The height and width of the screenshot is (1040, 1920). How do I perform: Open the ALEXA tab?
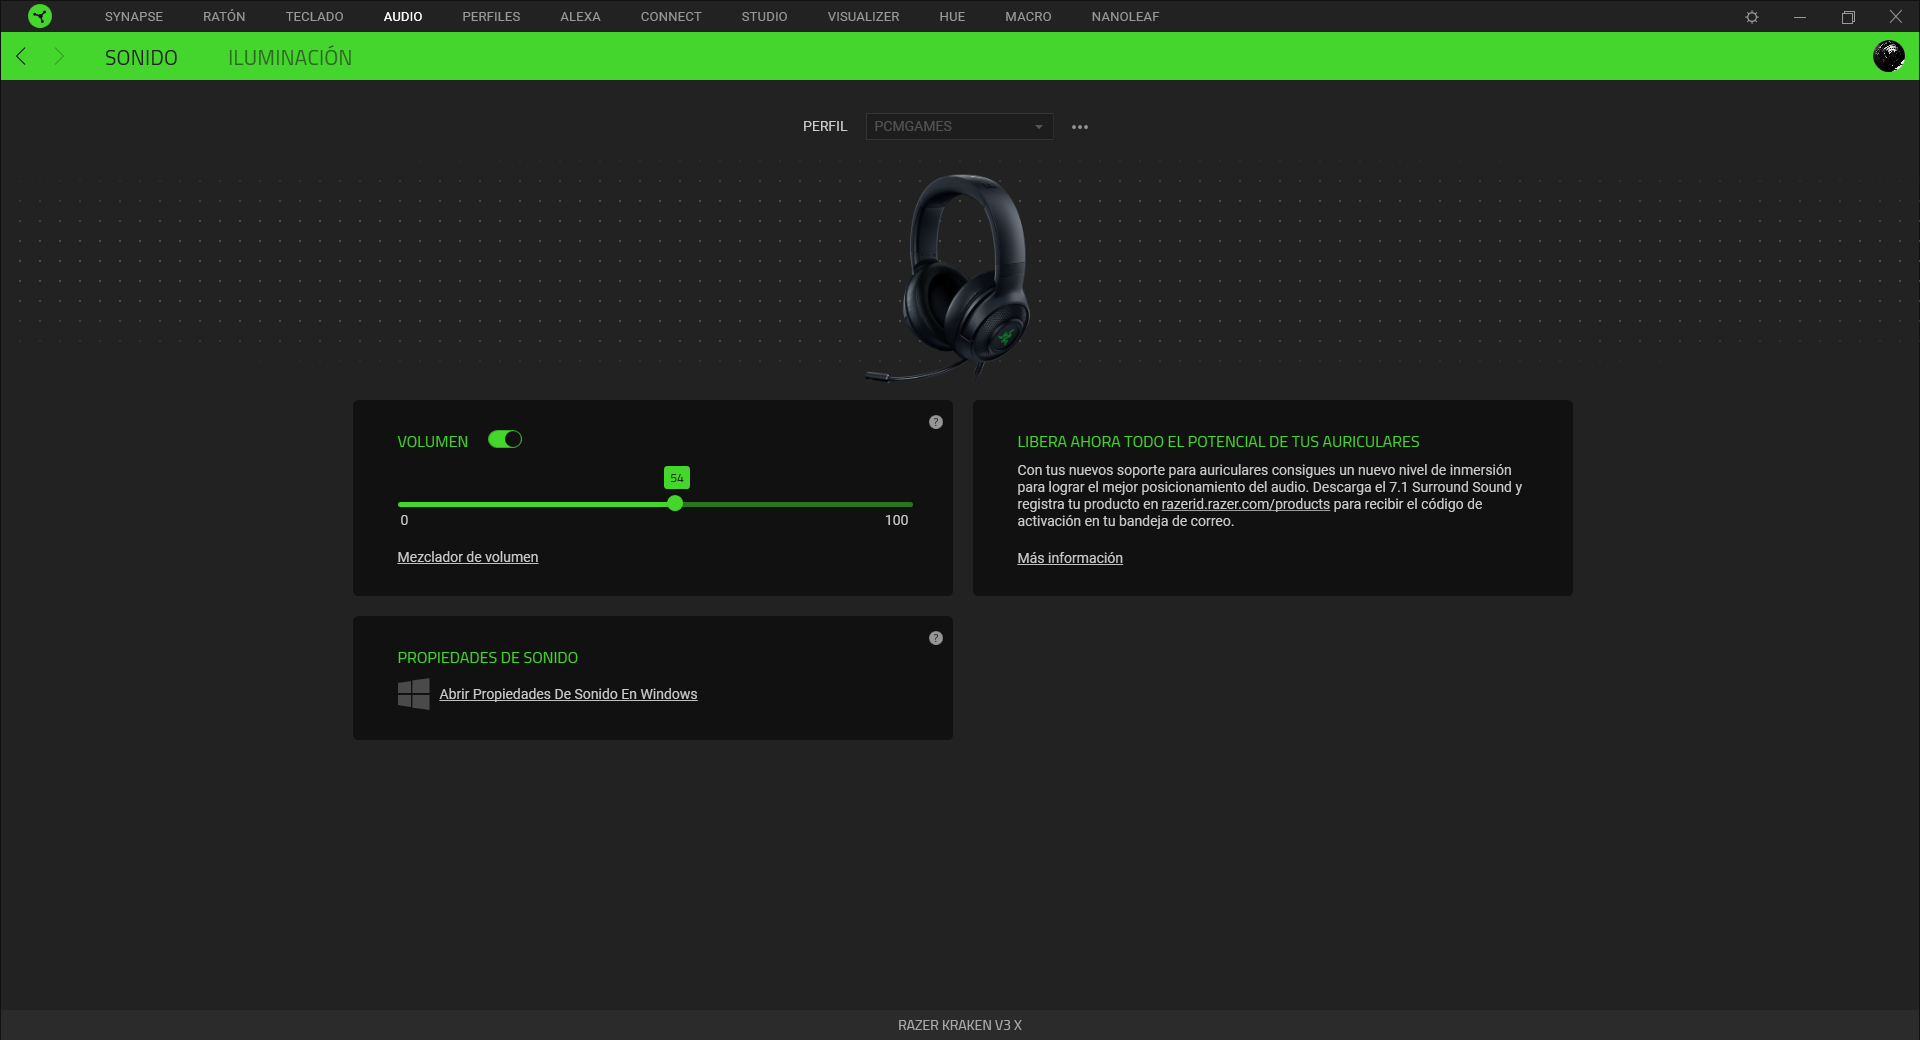(580, 17)
